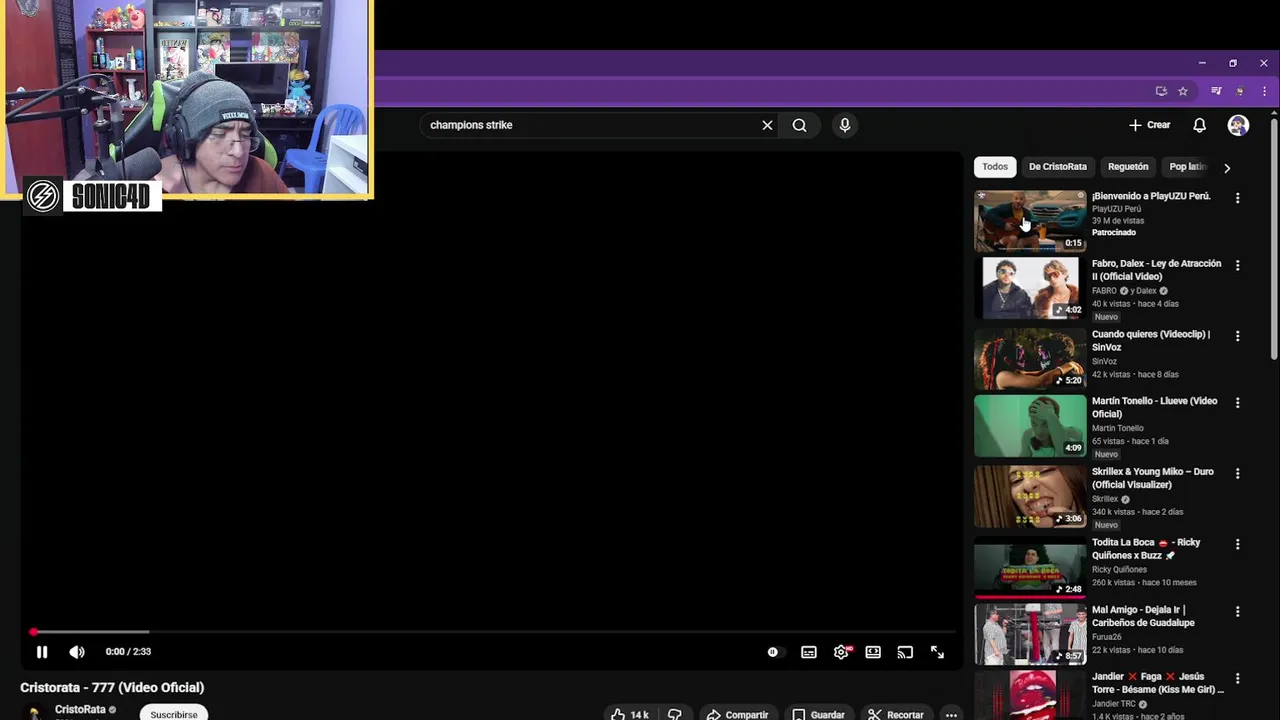This screenshot has height=720, width=1280.
Task: Clear the search text with the X icon
Action: [x=767, y=125]
